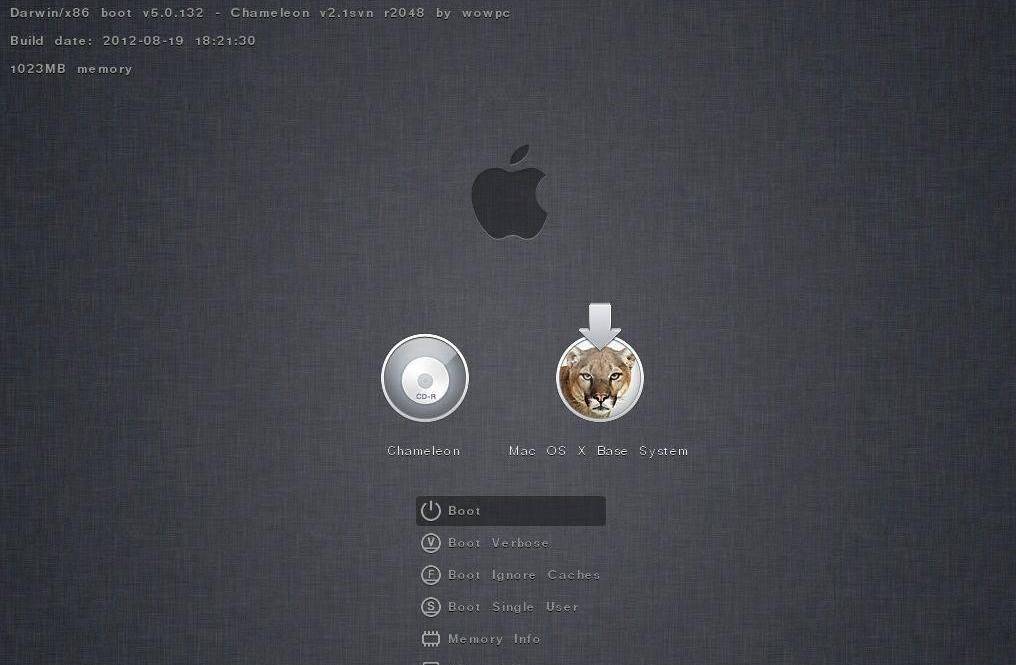The image size is (1016, 665).
Task: Click the Apple logo
Action: coord(509,193)
